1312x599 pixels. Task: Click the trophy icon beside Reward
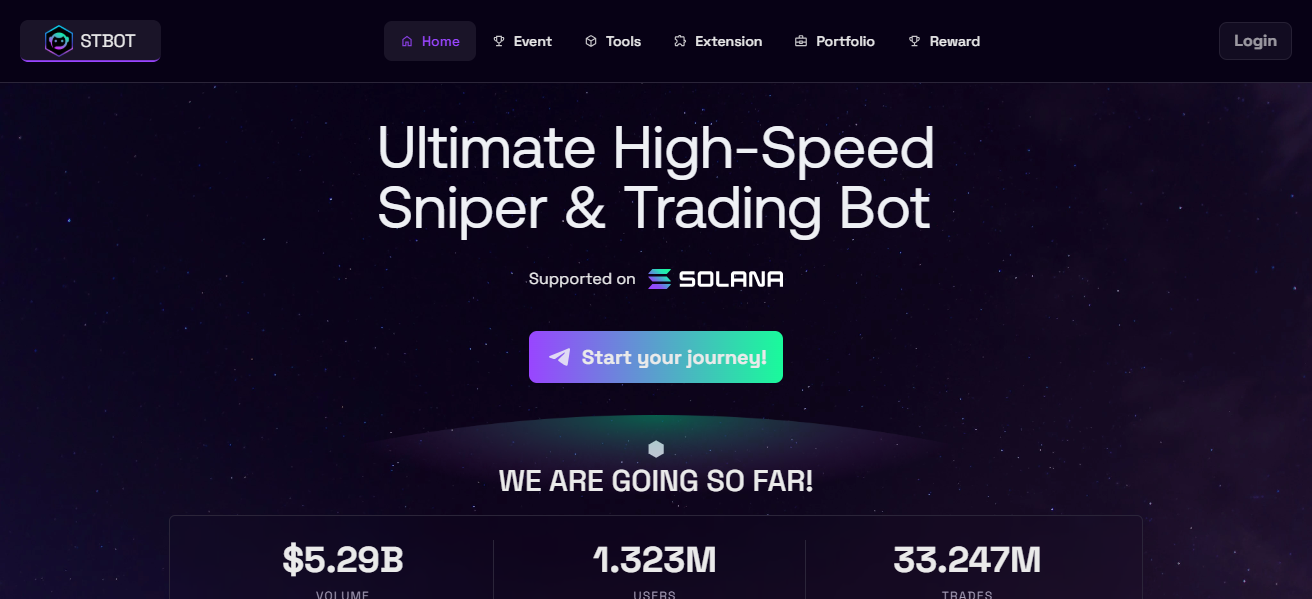(x=914, y=41)
